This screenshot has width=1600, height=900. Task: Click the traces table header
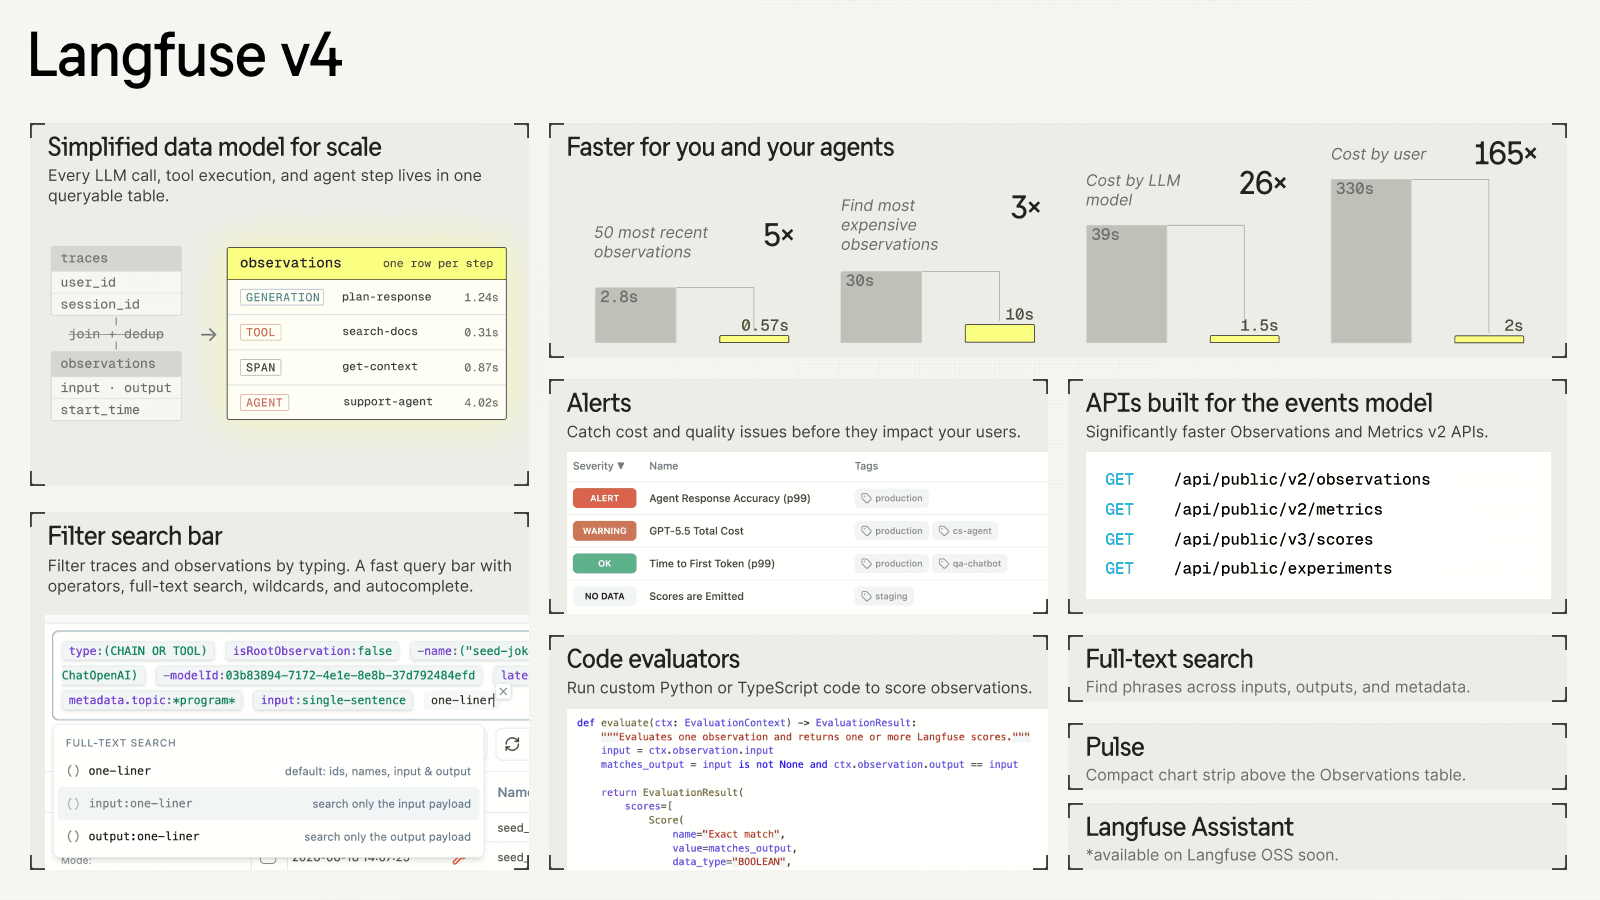click(116, 258)
